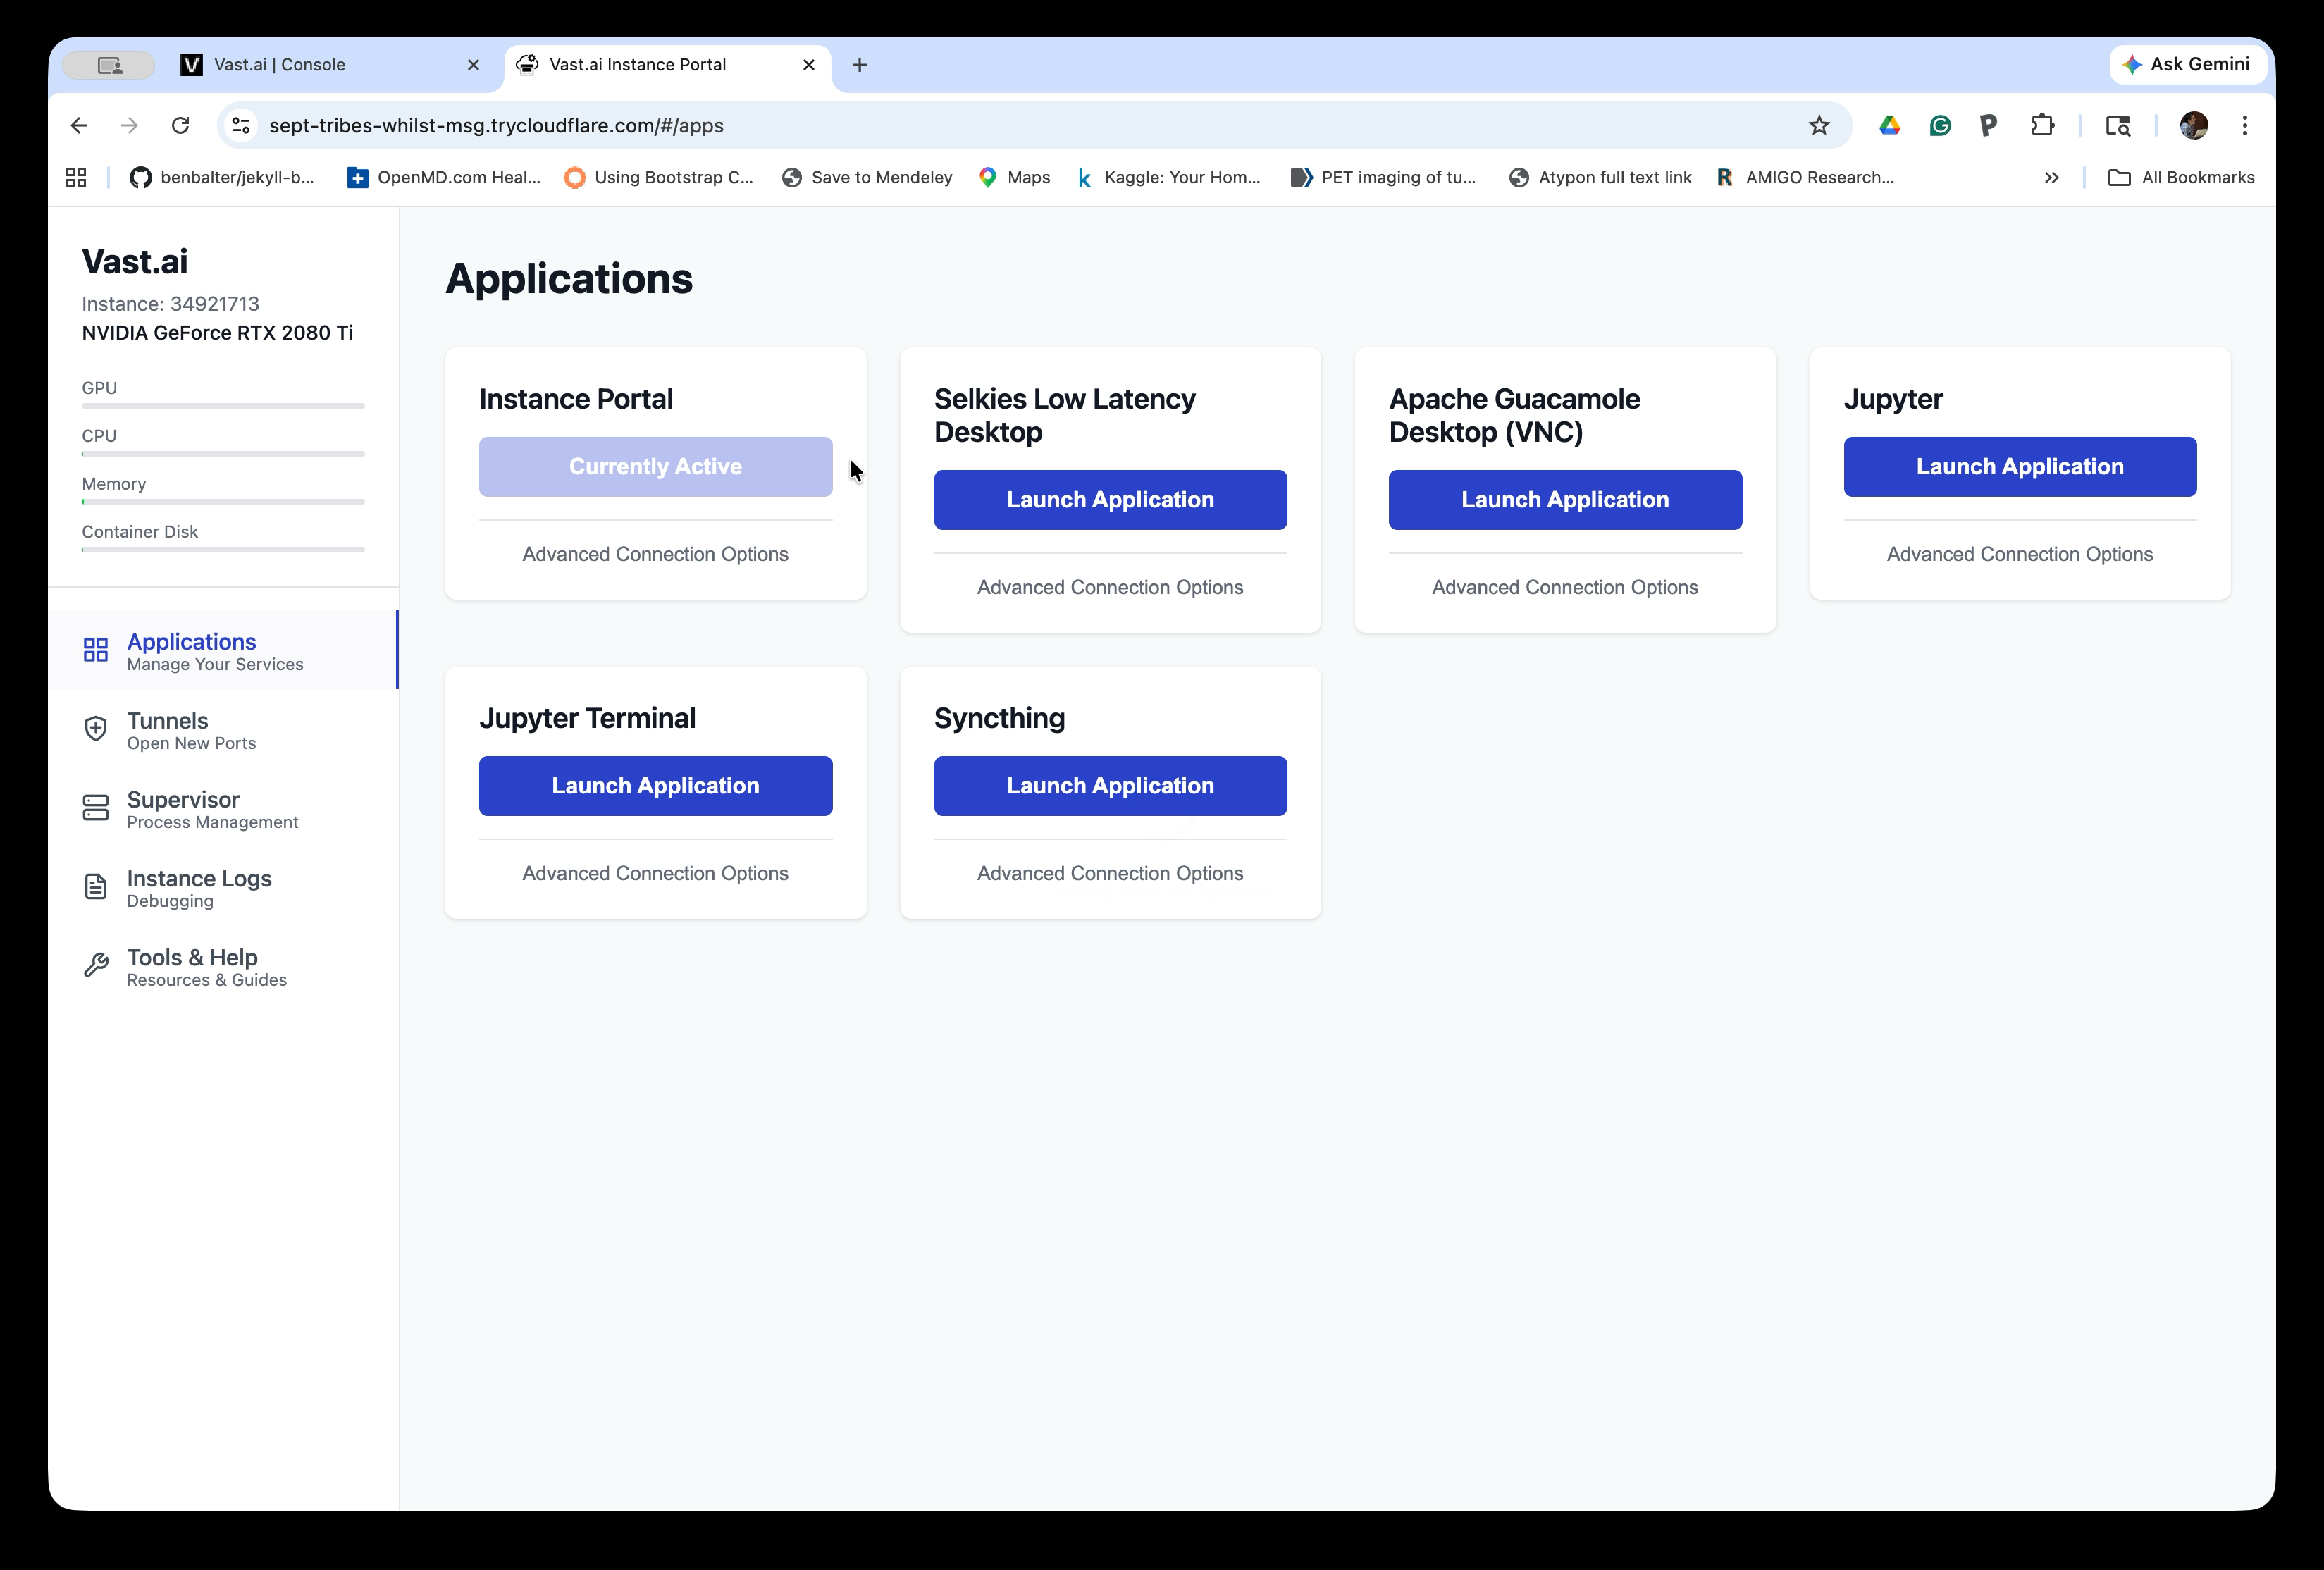2324x1570 pixels.
Task: Open the Chrome three-dot menu
Action: (2244, 125)
